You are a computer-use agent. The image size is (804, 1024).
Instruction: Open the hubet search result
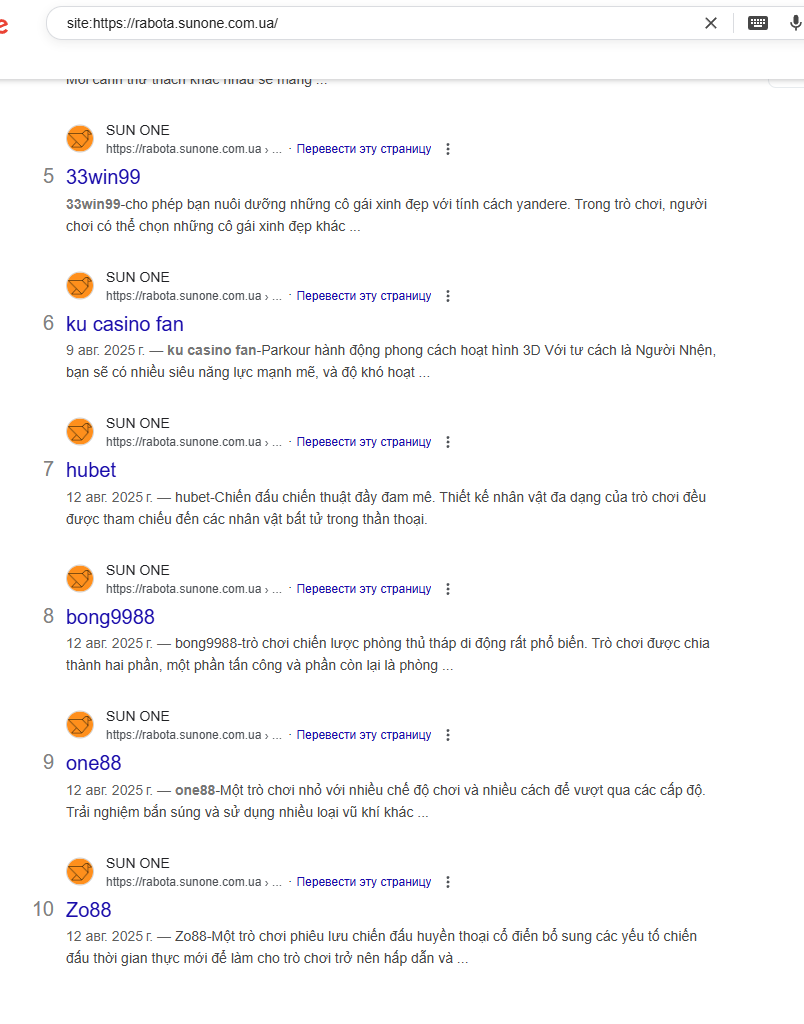click(x=91, y=470)
